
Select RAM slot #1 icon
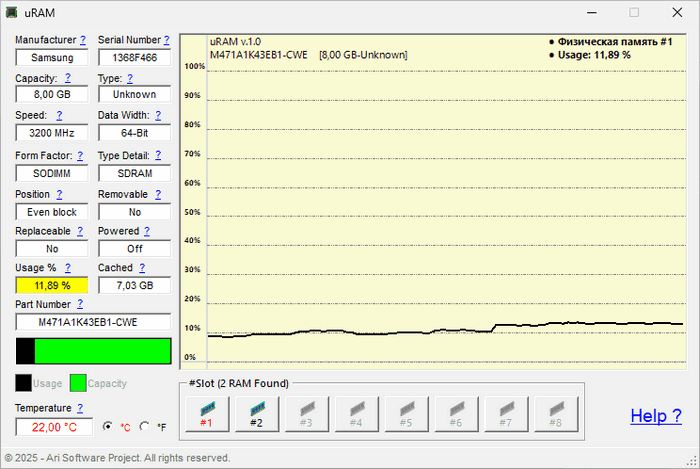207,414
